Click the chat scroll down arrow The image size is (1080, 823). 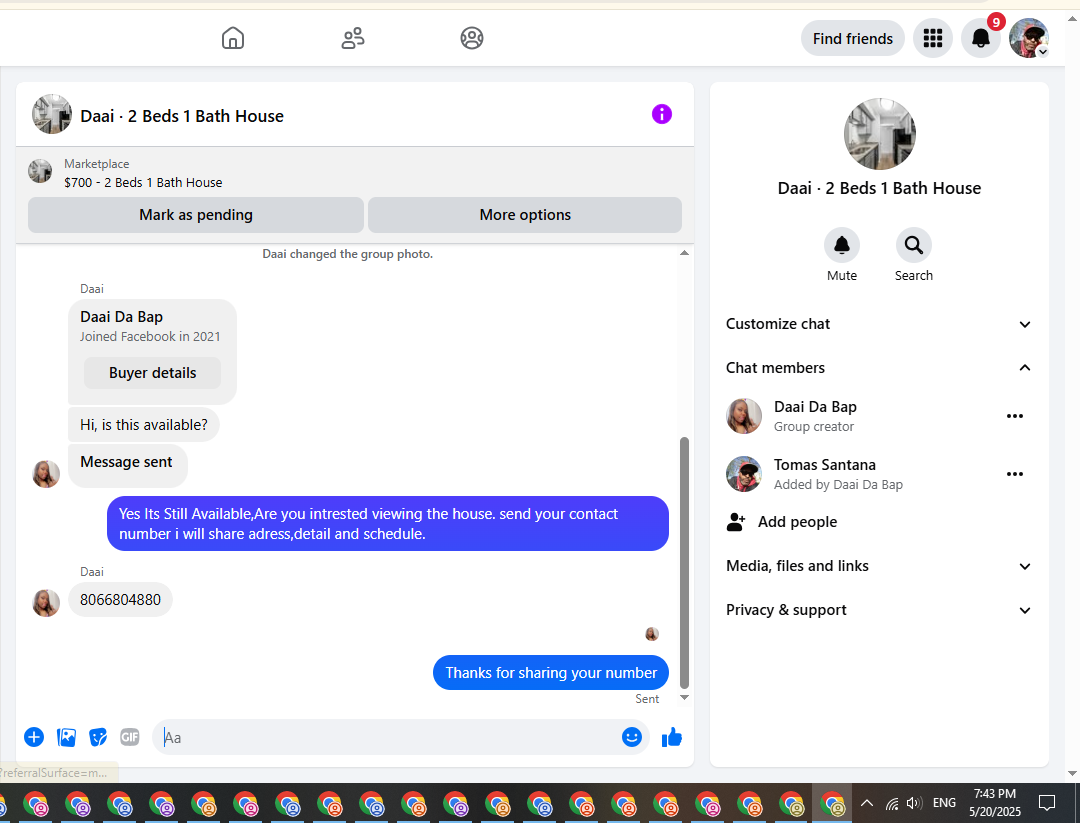pos(684,698)
